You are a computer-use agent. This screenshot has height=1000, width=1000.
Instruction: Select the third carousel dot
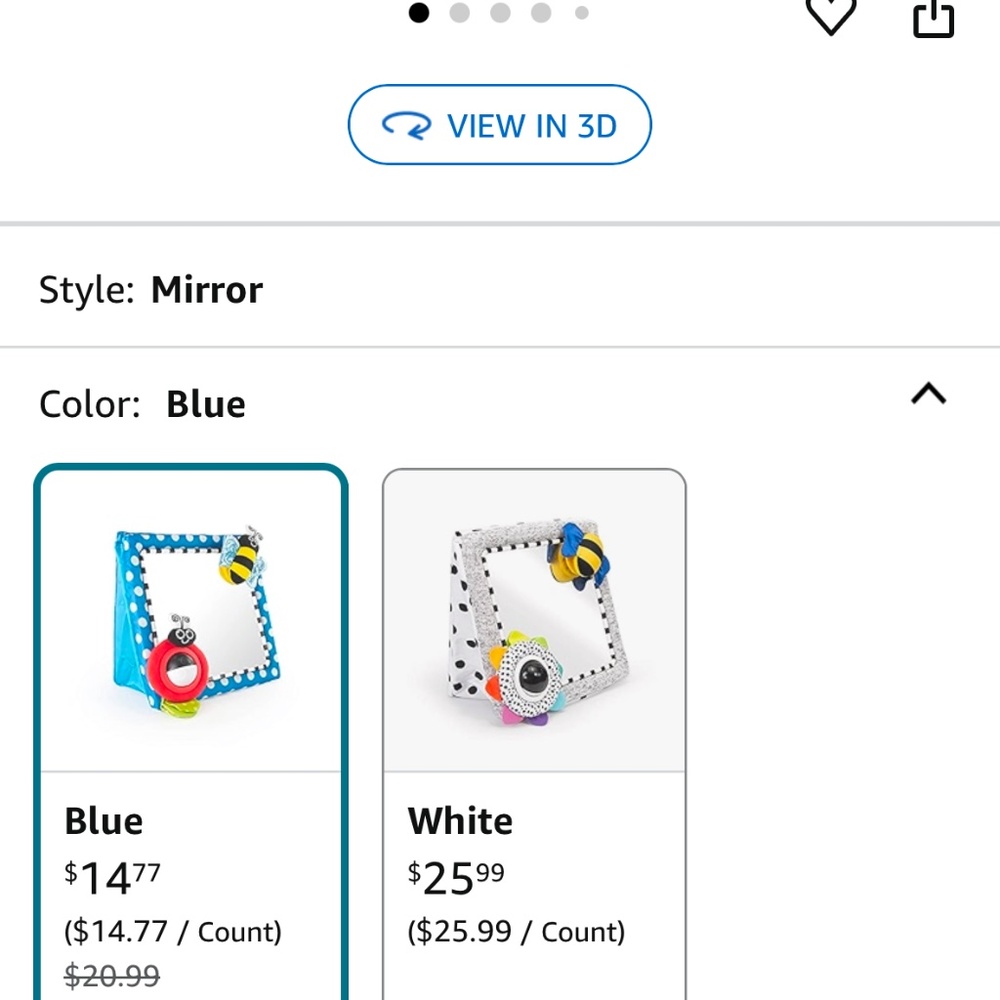pos(500,13)
